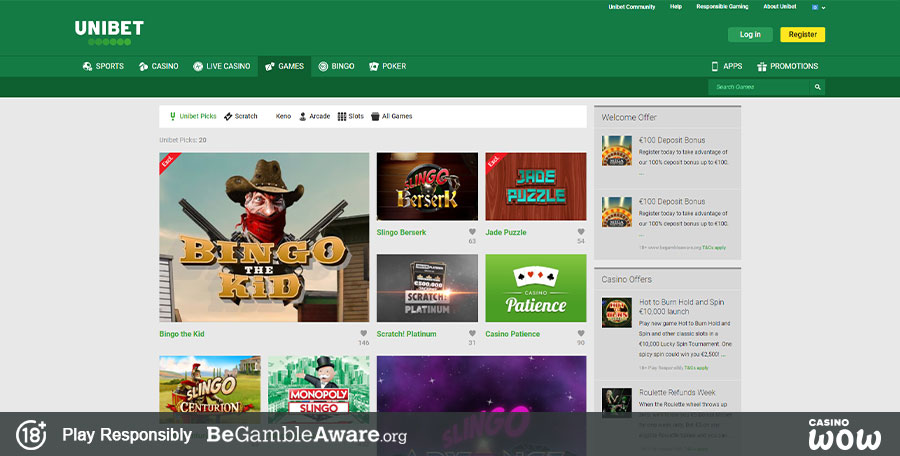Open Responsible Gaming link

(722, 7)
